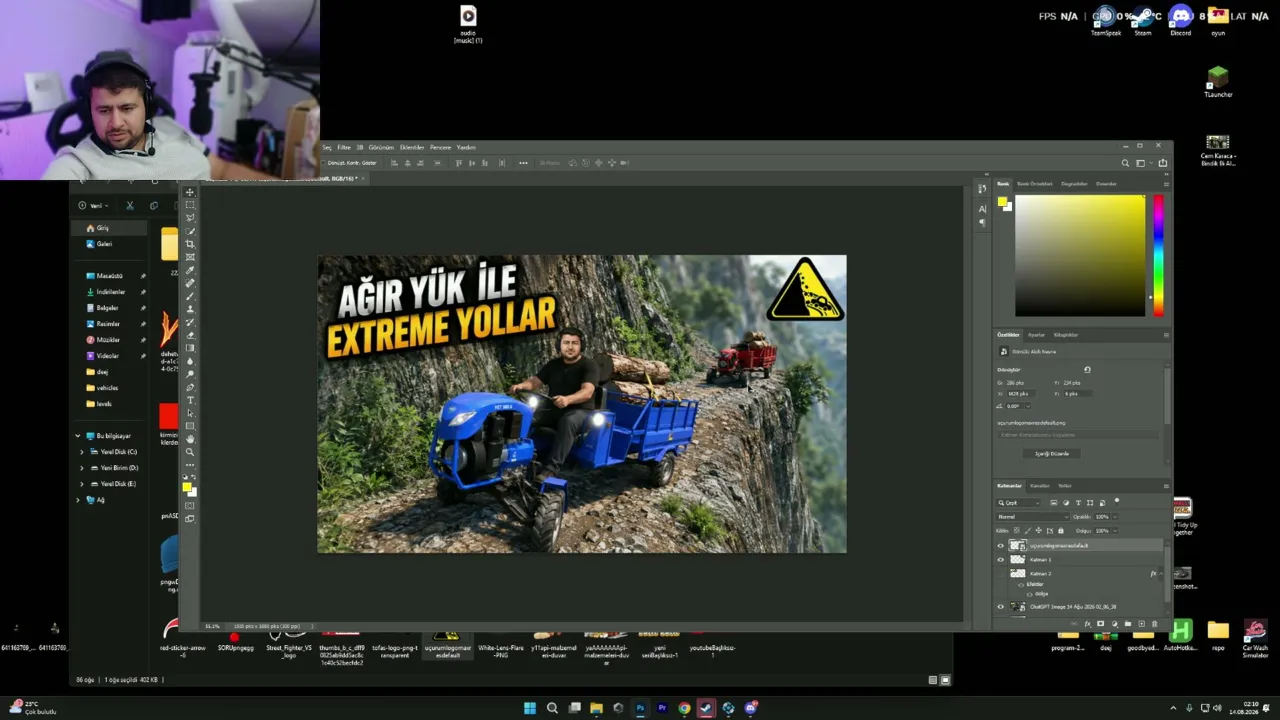1280x720 pixels.
Task: Pick a color in the yellow color field
Action: [1080, 255]
